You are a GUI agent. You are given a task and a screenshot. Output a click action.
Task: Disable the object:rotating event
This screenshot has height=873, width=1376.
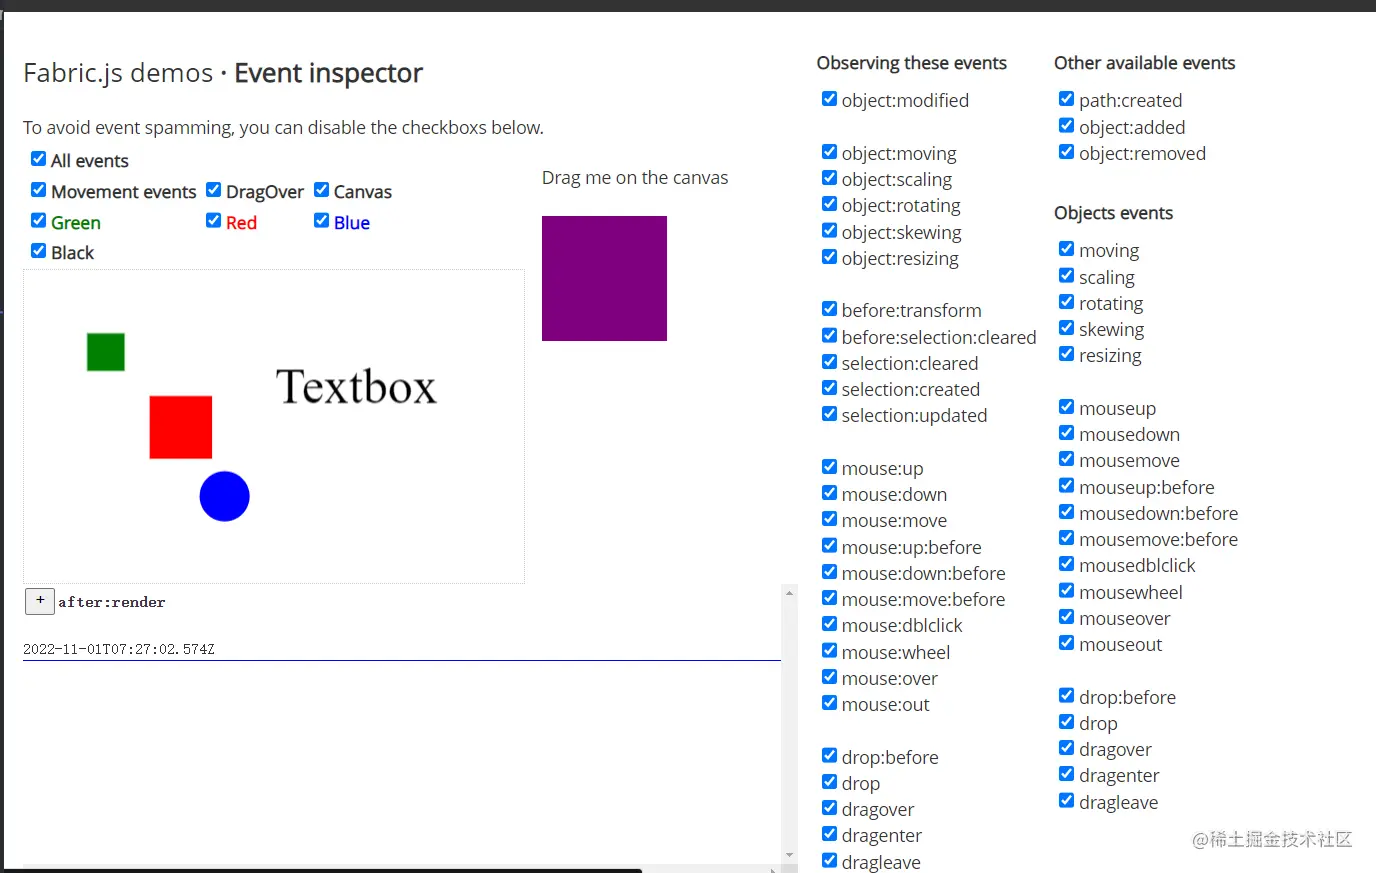coord(829,204)
